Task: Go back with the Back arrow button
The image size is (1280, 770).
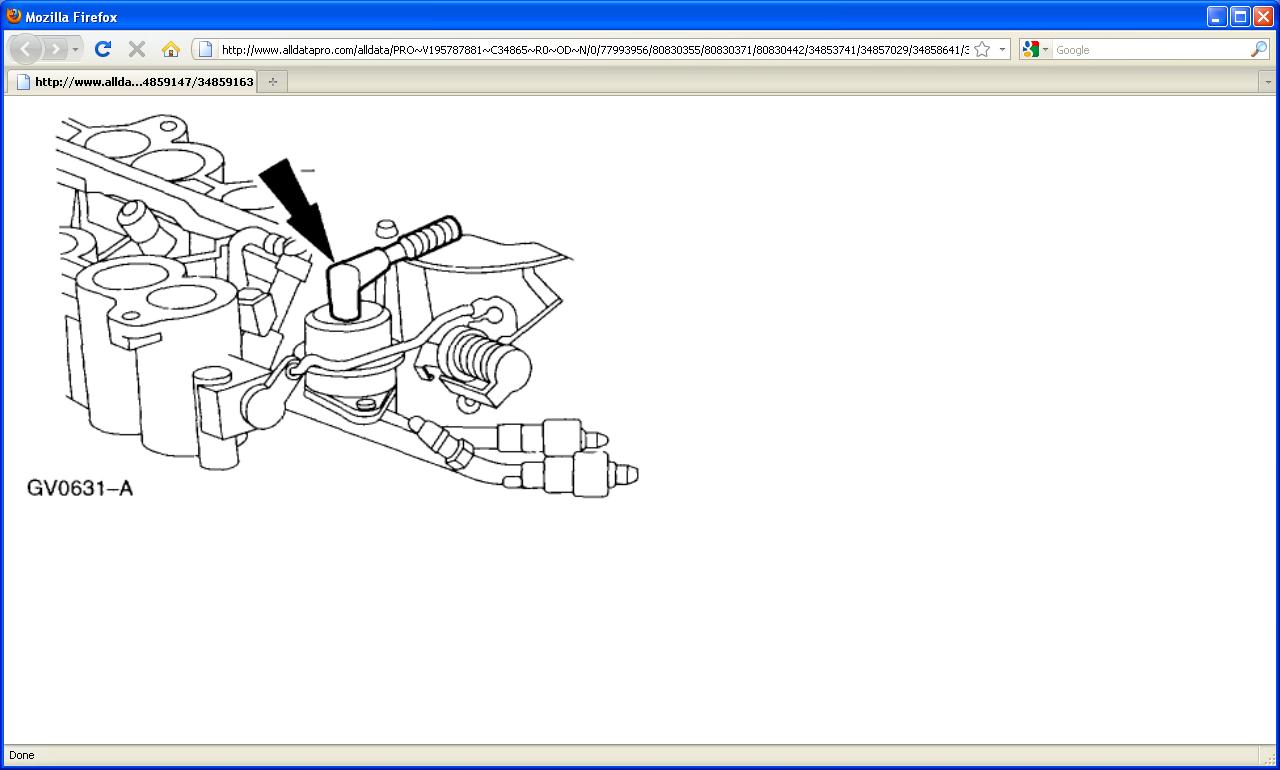Action: [x=25, y=49]
